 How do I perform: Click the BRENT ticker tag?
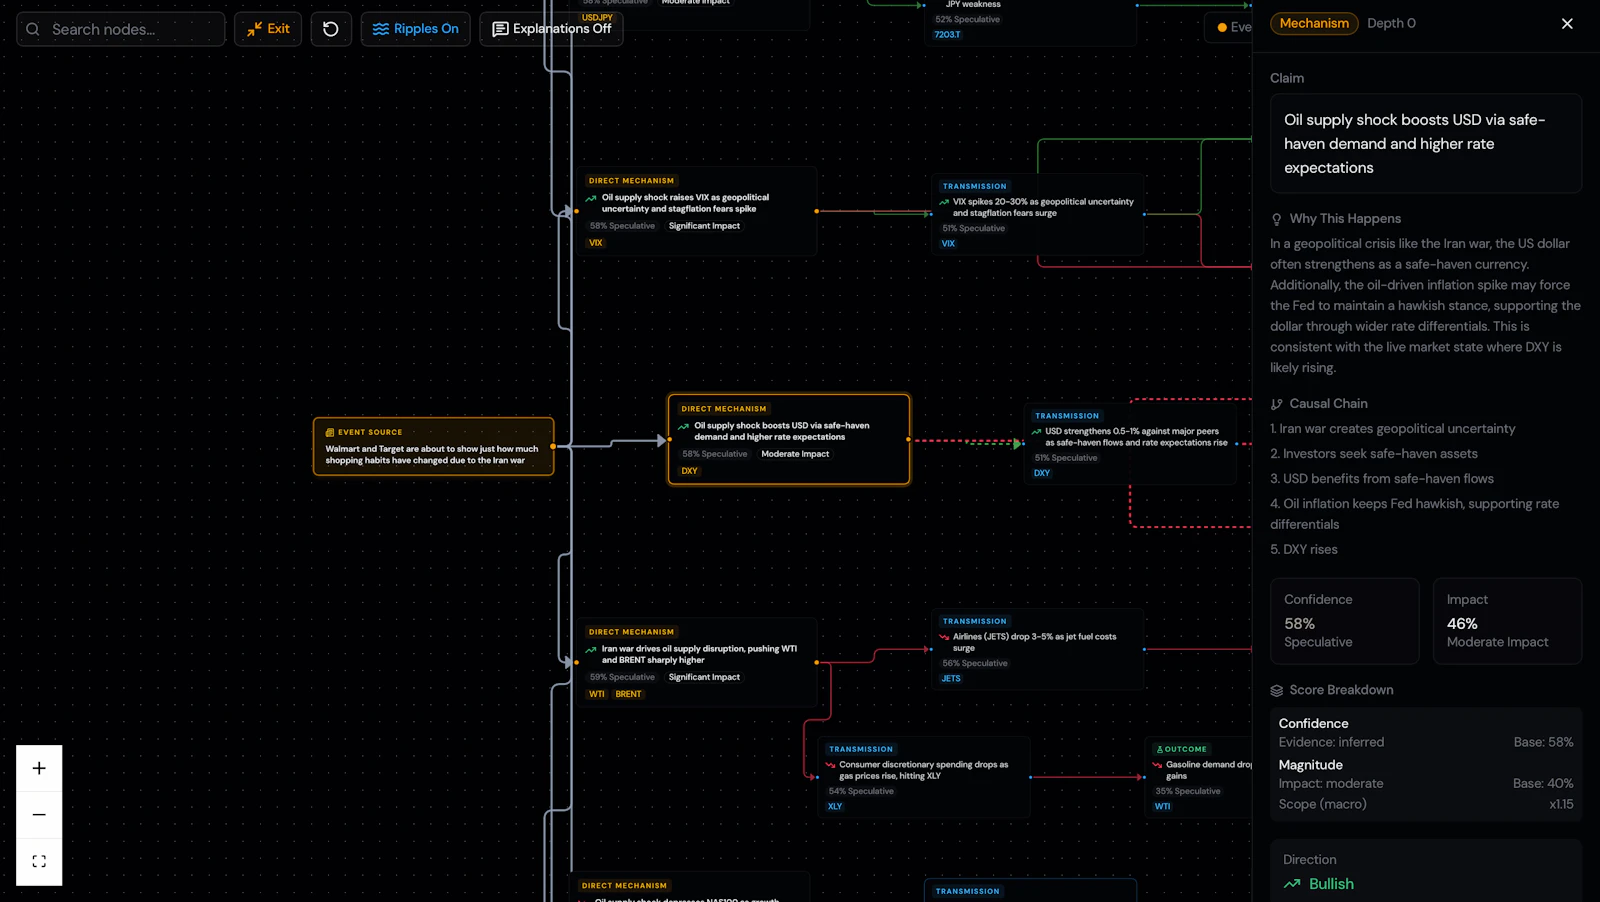click(628, 694)
